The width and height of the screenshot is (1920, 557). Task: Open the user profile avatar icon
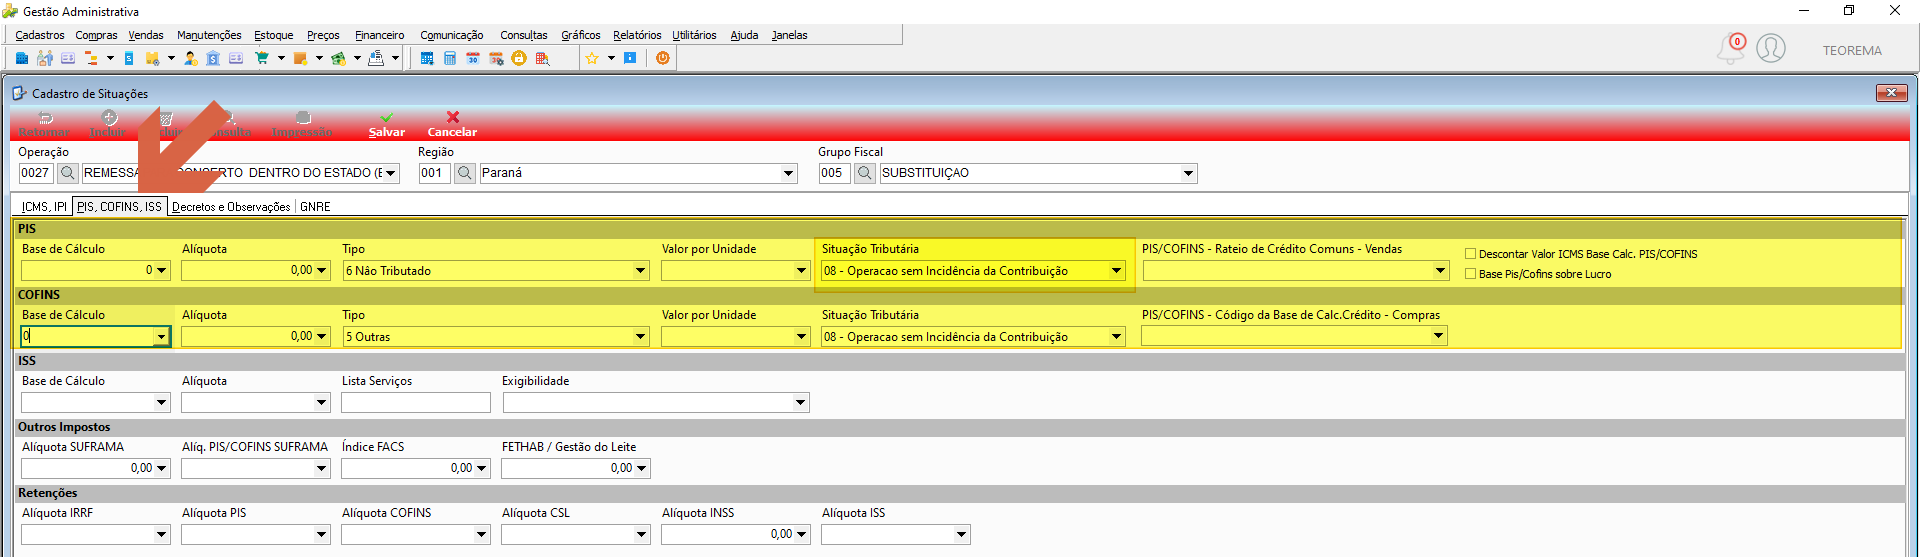point(1771,48)
